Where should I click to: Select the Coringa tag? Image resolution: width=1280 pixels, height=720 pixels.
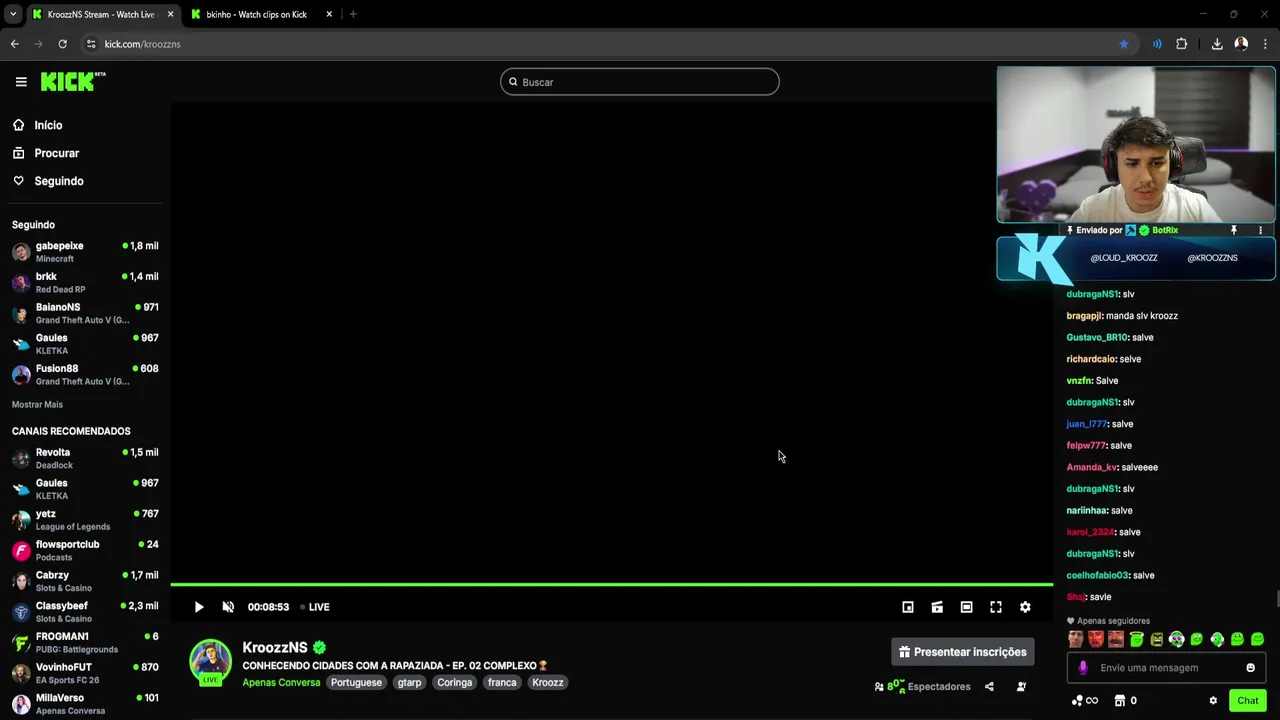[x=454, y=682]
